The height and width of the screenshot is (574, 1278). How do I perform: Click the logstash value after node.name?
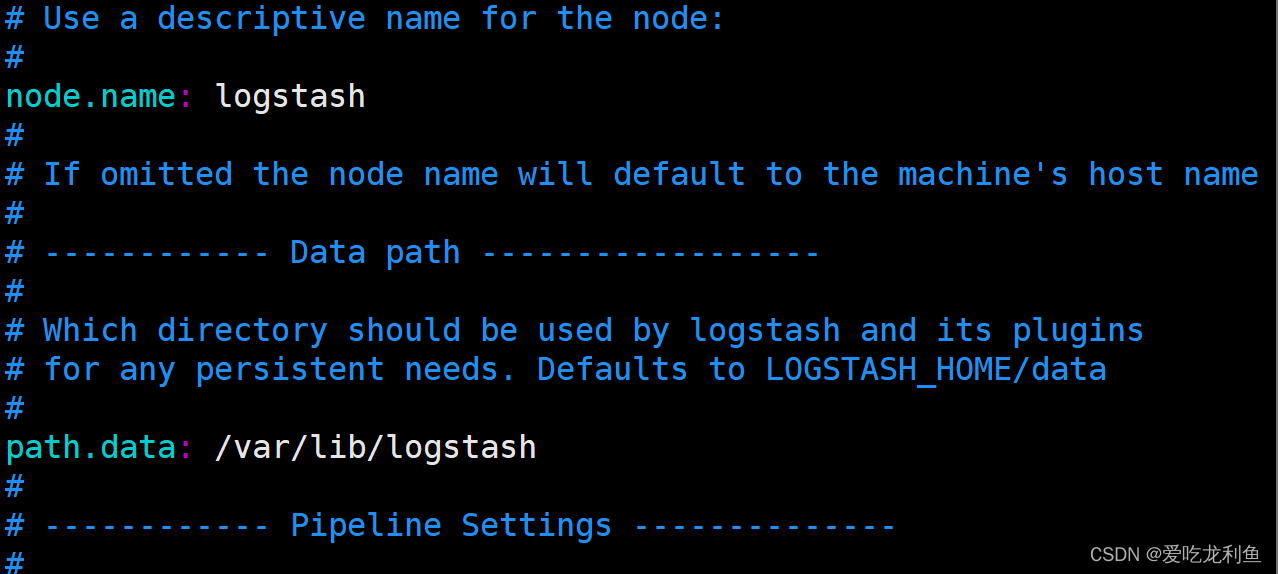290,97
